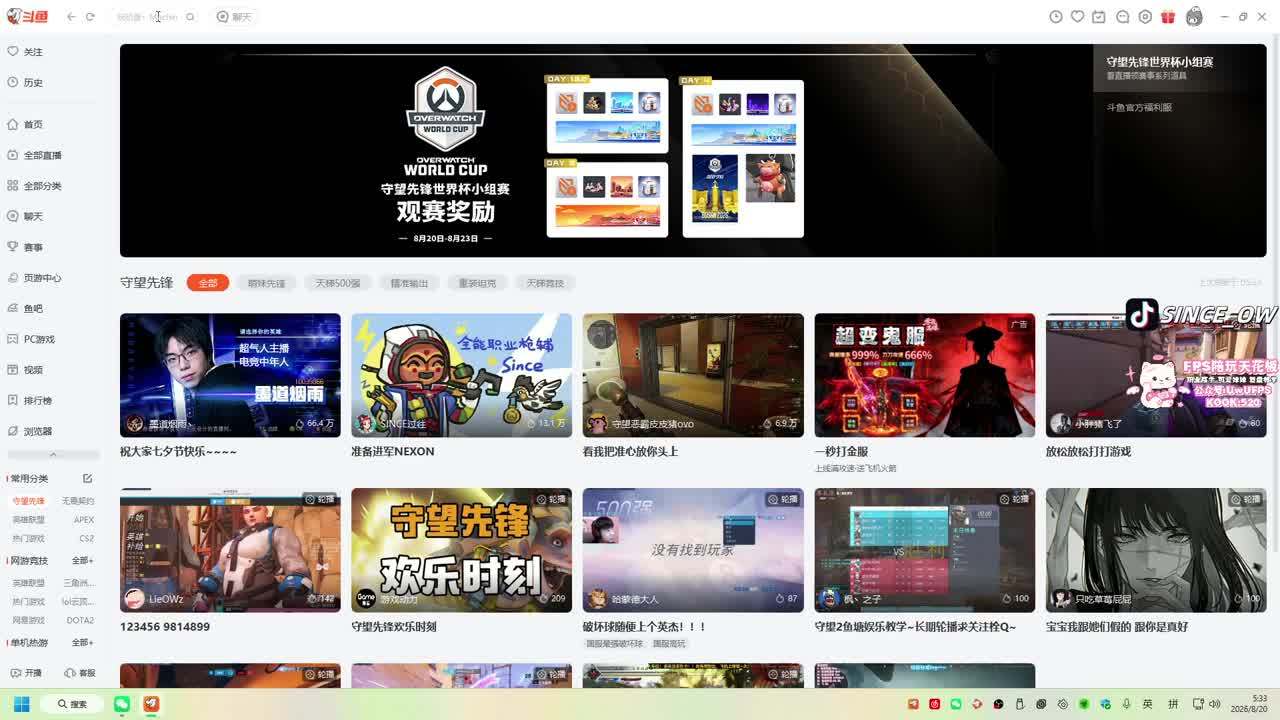The image size is (1280, 720).
Task: Select the 重装坦克 filter tab
Action: 477,283
